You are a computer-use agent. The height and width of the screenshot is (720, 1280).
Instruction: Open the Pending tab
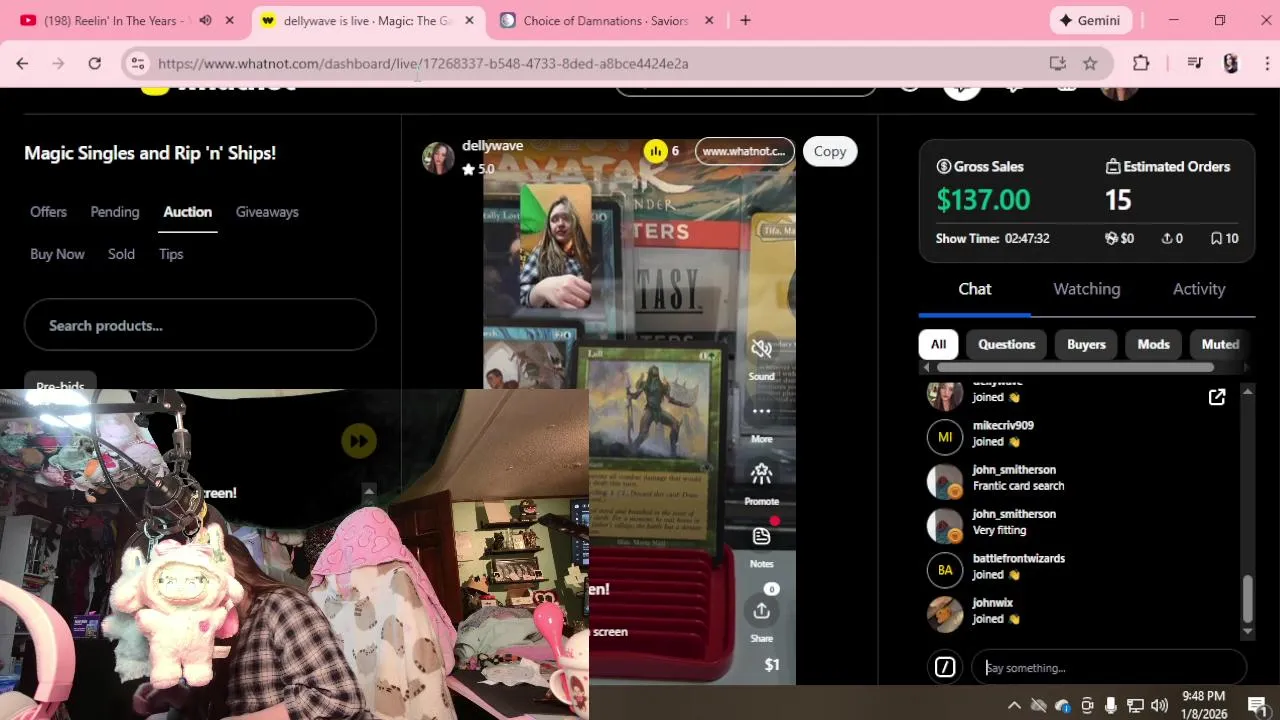[x=115, y=212]
